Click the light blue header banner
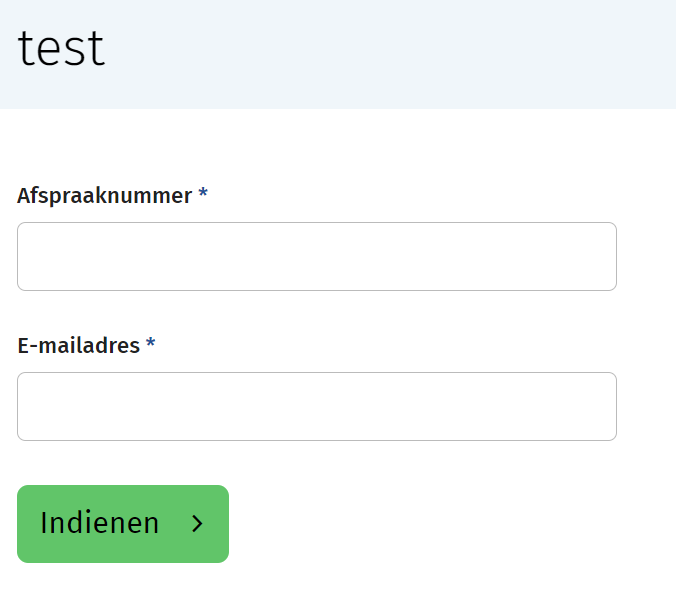Image resolution: width=676 pixels, height=598 pixels. pos(400,54)
